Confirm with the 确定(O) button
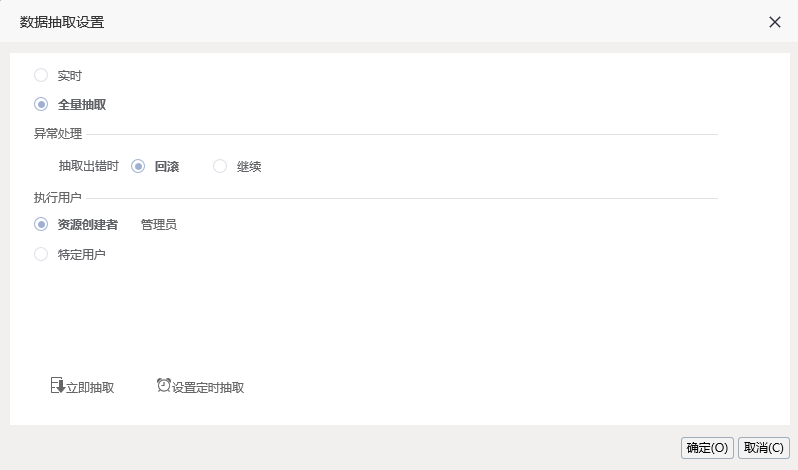The width and height of the screenshot is (798, 470). tap(707, 448)
